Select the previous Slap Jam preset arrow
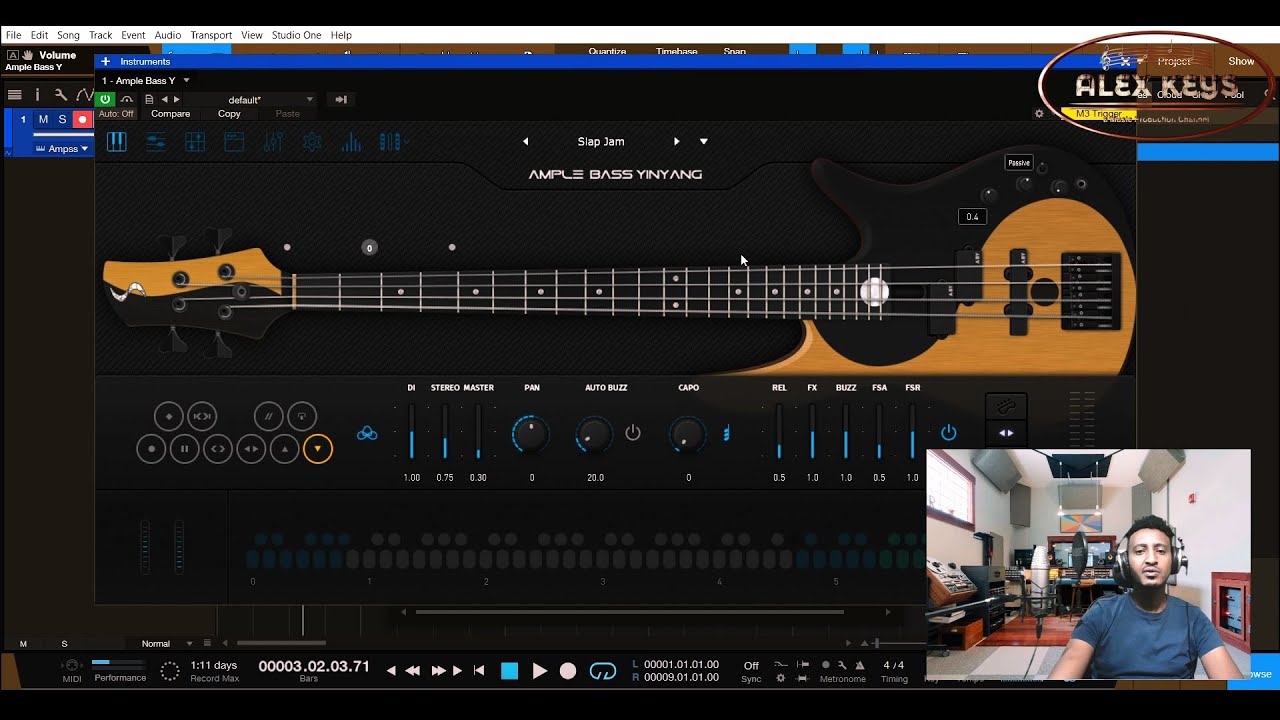1280x720 pixels. coord(525,142)
